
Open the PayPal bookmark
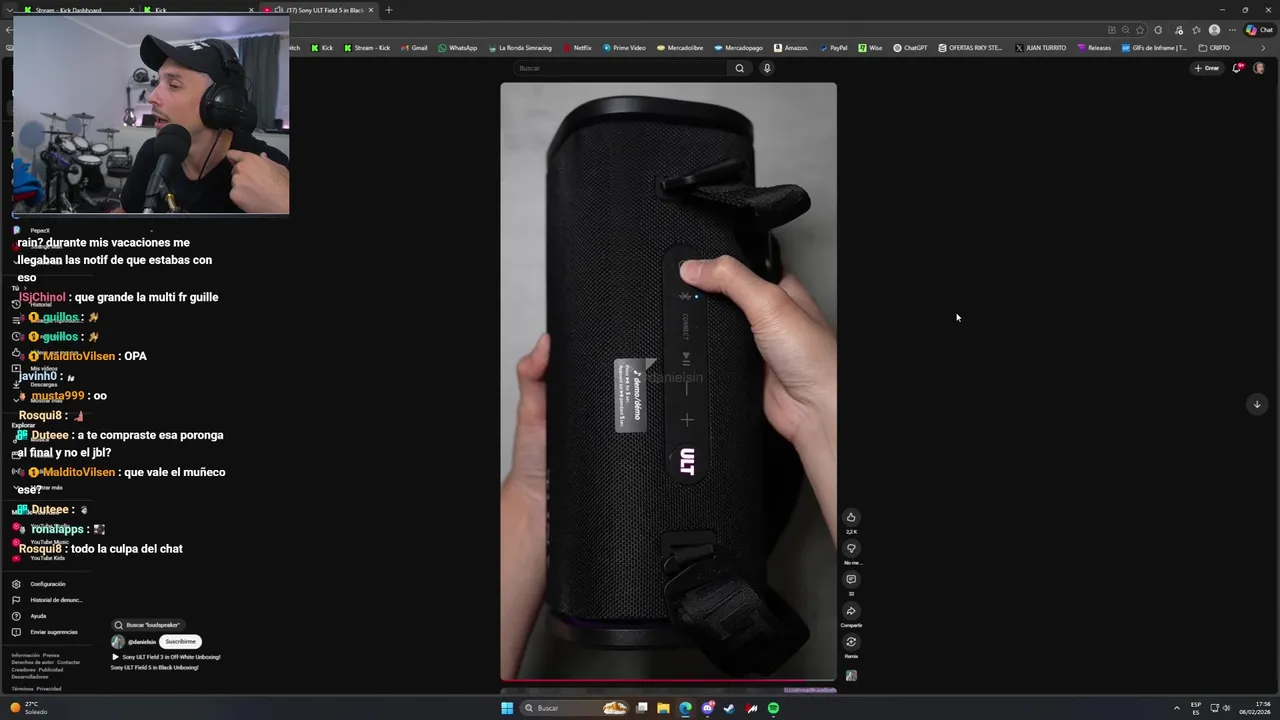click(833, 48)
